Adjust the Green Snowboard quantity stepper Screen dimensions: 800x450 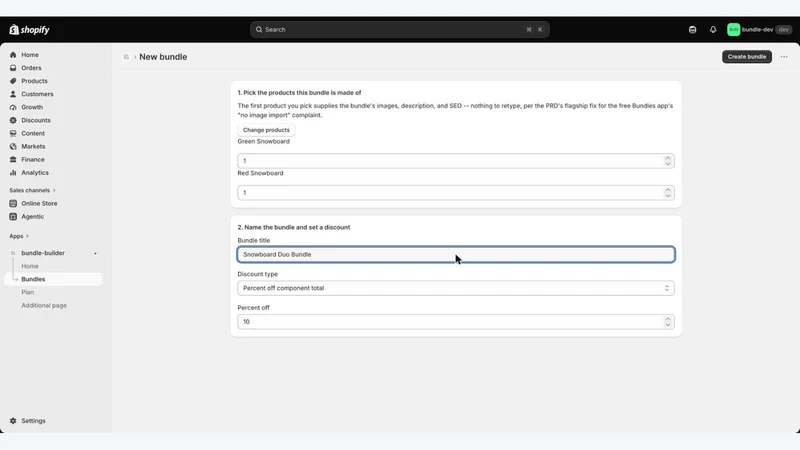(667, 161)
